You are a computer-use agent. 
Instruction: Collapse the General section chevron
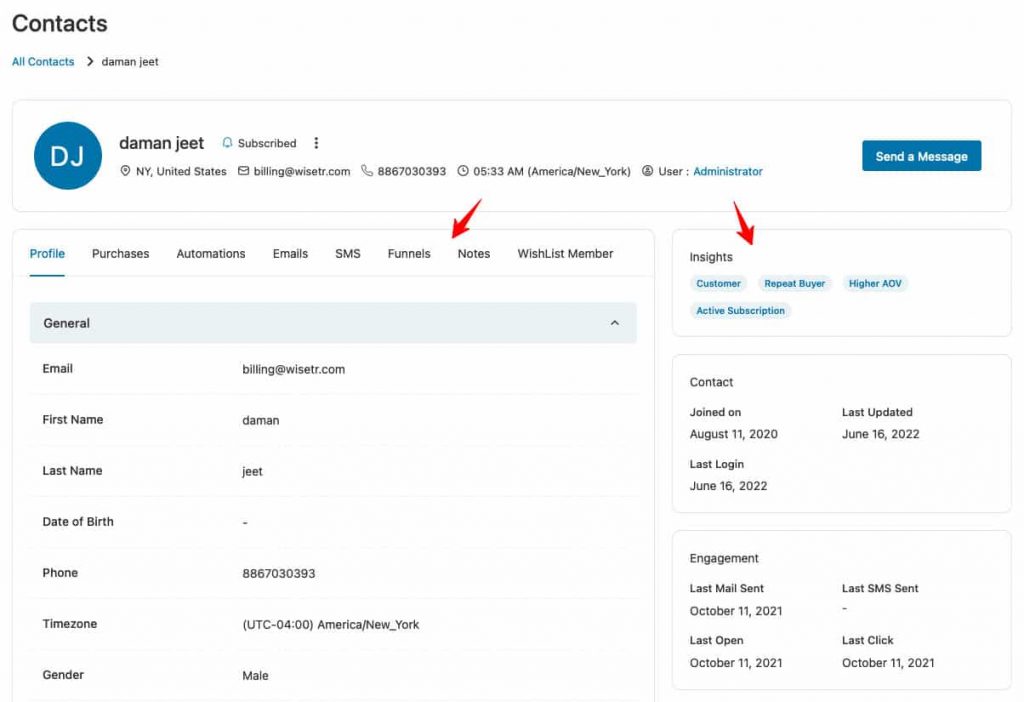pos(615,323)
